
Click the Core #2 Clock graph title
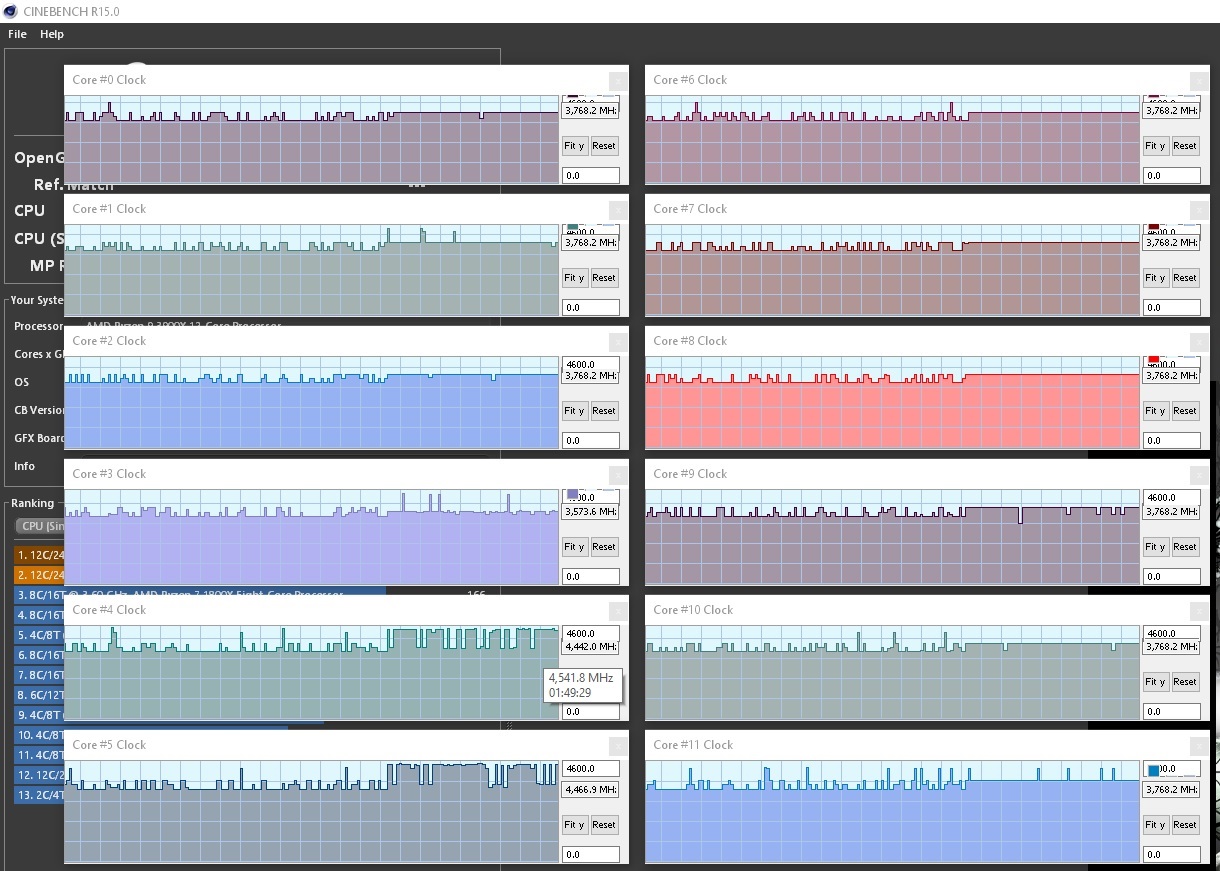pos(109,341)
